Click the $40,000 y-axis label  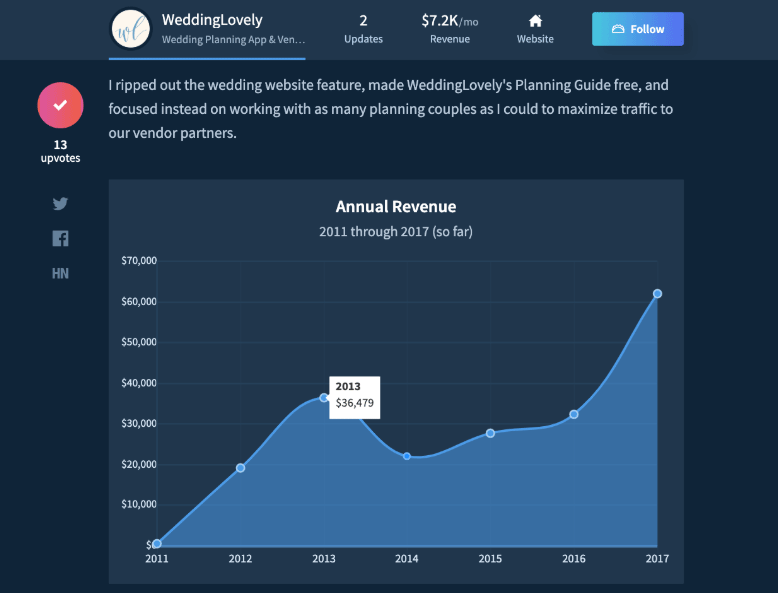click(x=139, y=383)
